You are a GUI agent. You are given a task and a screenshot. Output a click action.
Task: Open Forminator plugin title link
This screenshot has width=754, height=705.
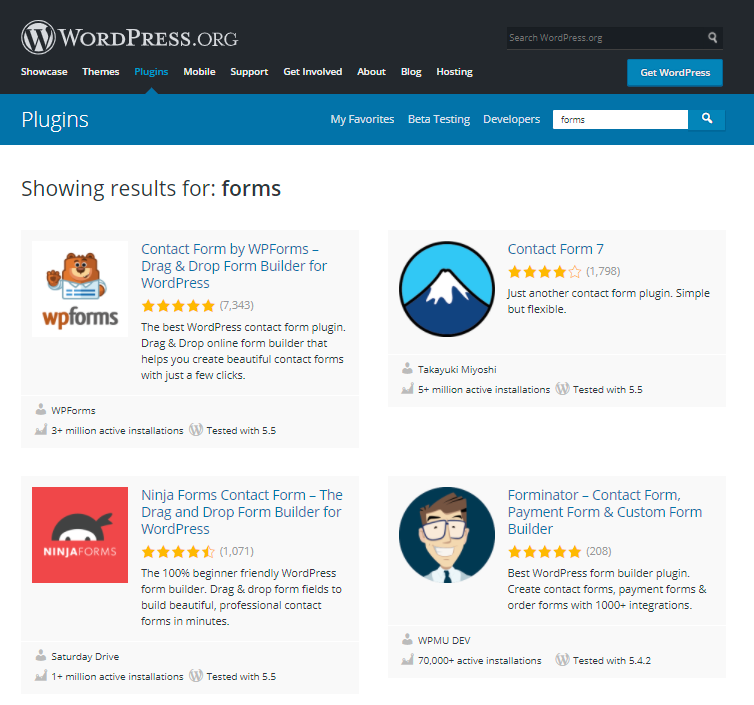pos(605,512)
